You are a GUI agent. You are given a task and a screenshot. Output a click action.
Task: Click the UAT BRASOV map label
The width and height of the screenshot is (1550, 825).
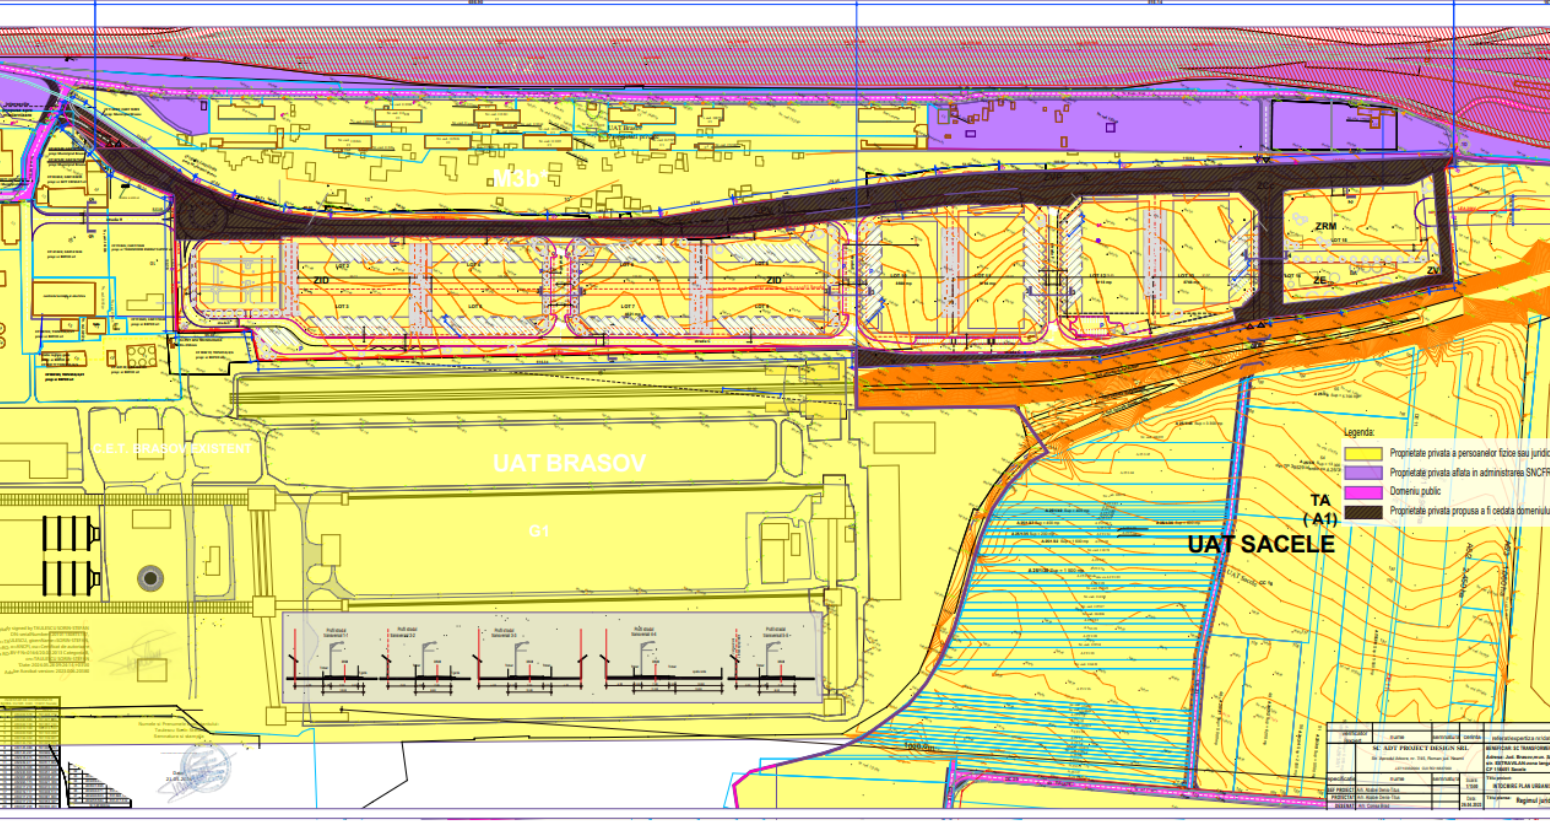click(x=569, y=463)
